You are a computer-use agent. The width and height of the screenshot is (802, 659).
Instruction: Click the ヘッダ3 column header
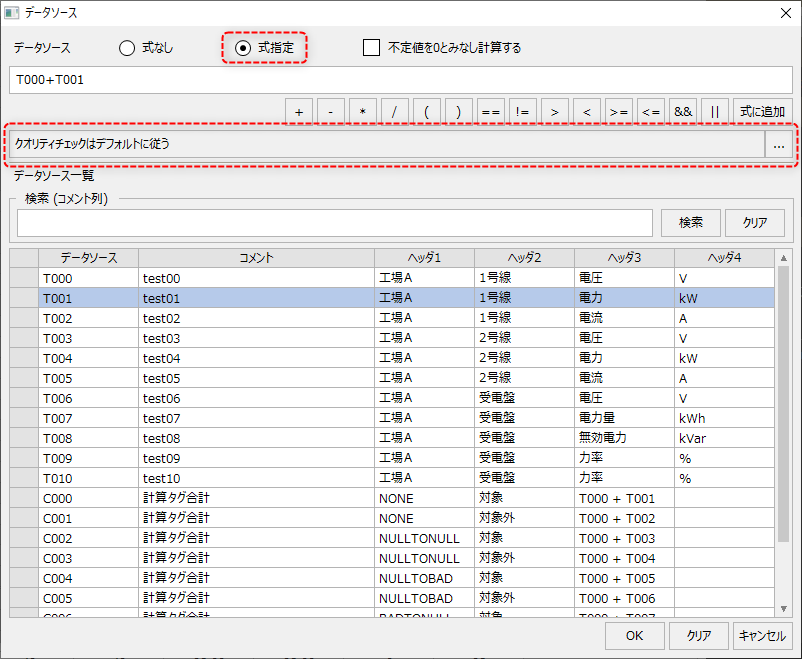pos(624,258)
